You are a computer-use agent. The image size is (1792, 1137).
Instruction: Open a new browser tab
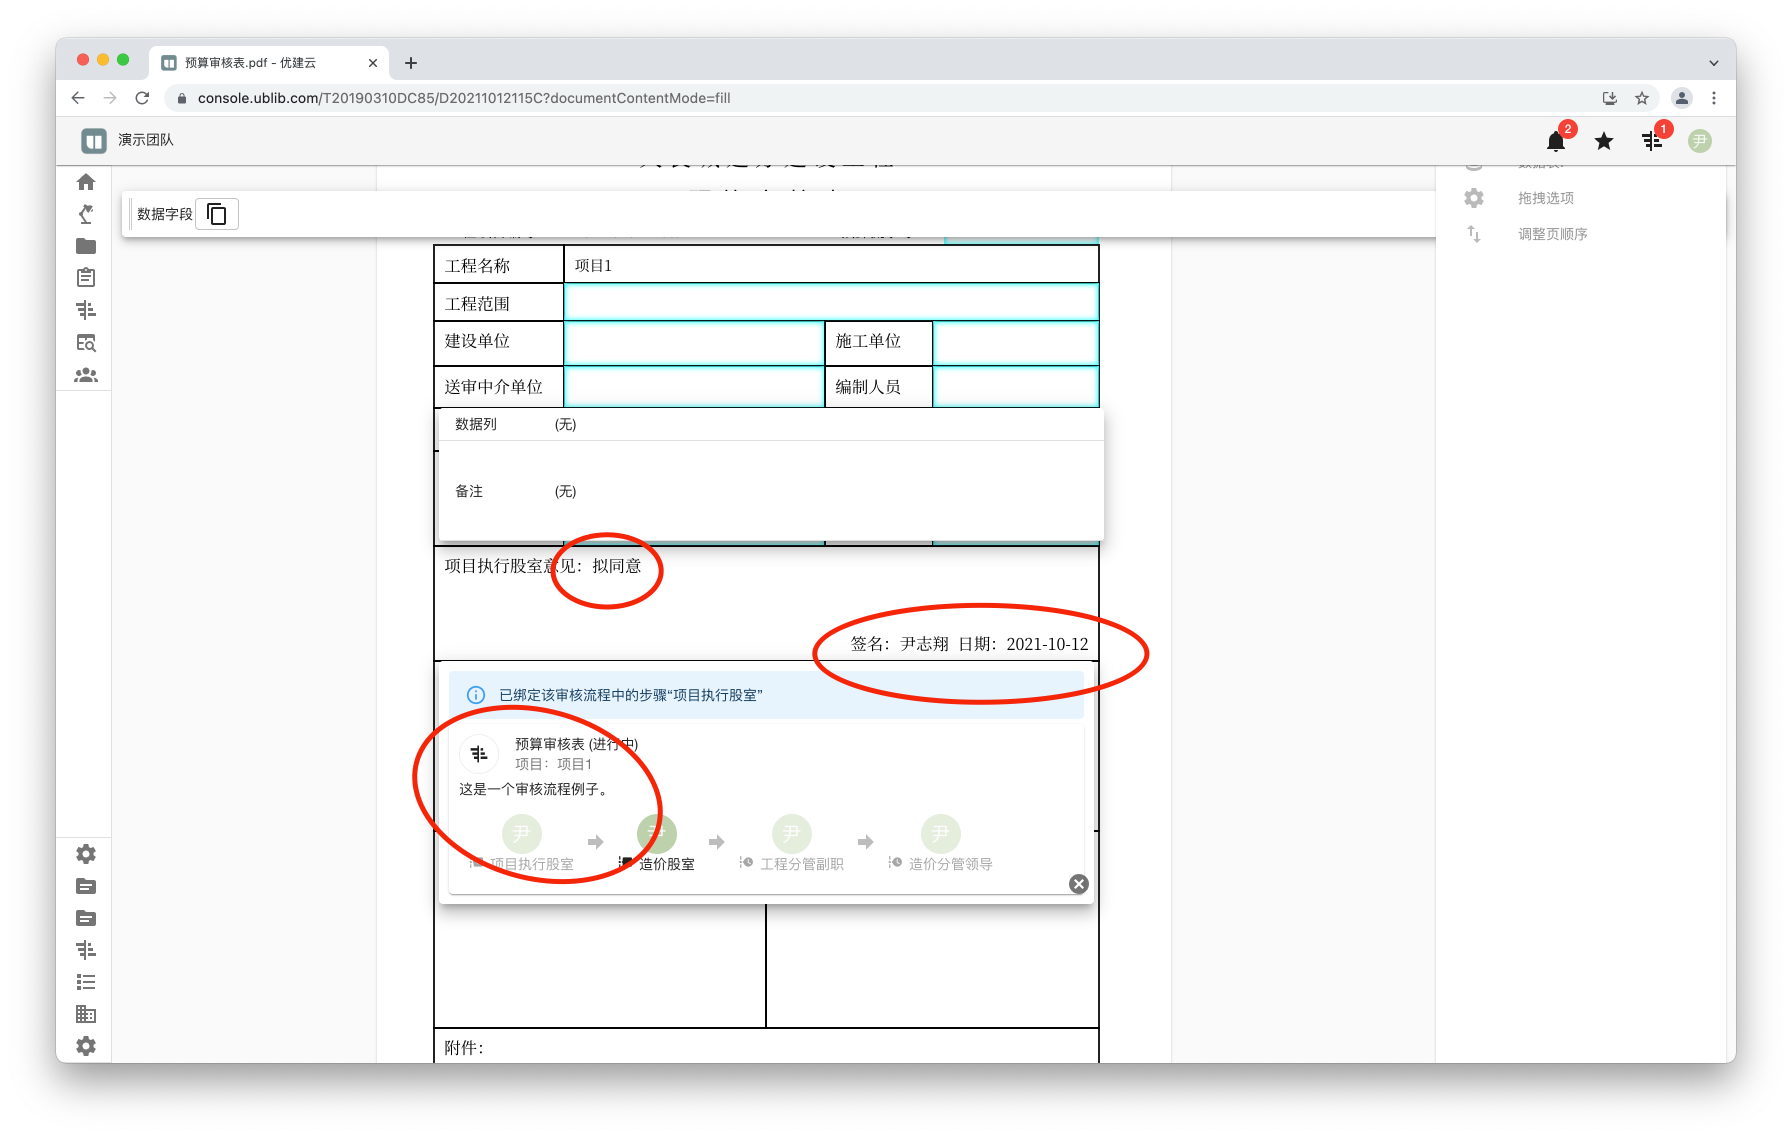click(411, 63)
